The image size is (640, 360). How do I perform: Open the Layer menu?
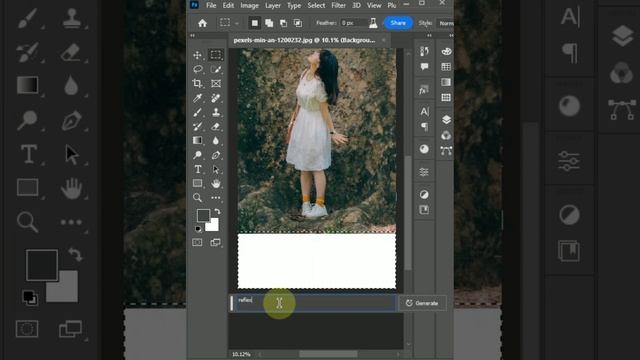(x=273, y=5)
